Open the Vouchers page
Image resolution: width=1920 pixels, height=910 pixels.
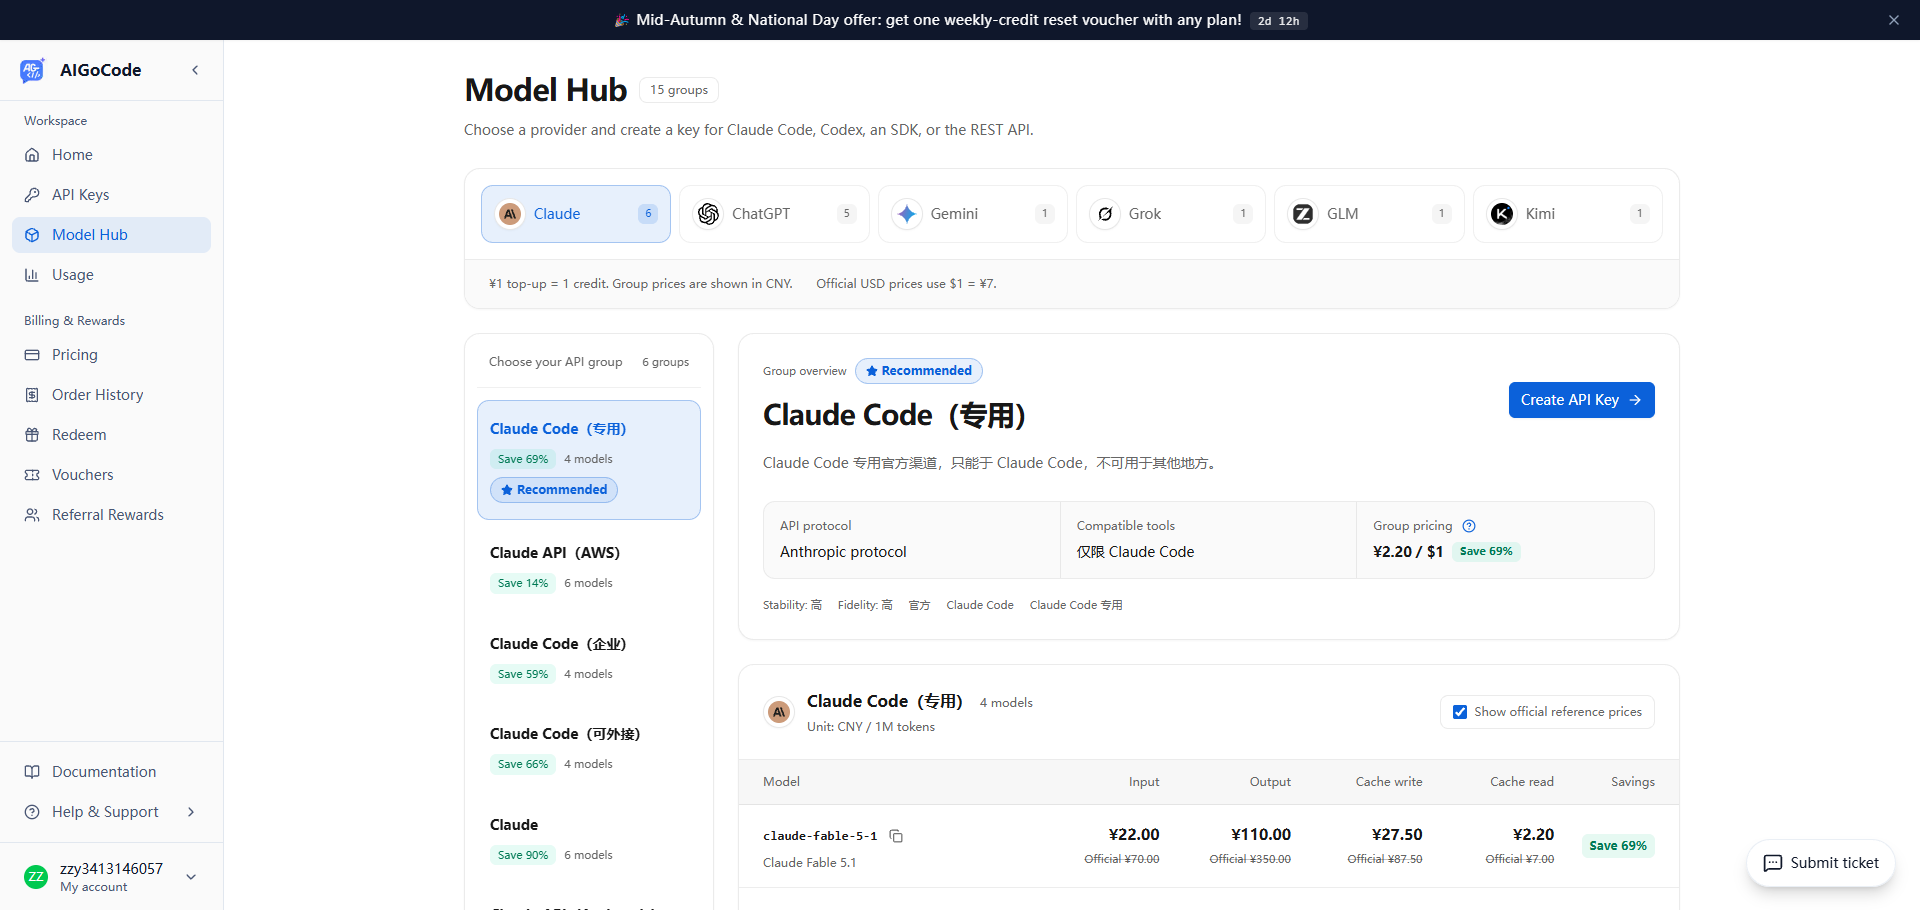(x=111, y=475)
